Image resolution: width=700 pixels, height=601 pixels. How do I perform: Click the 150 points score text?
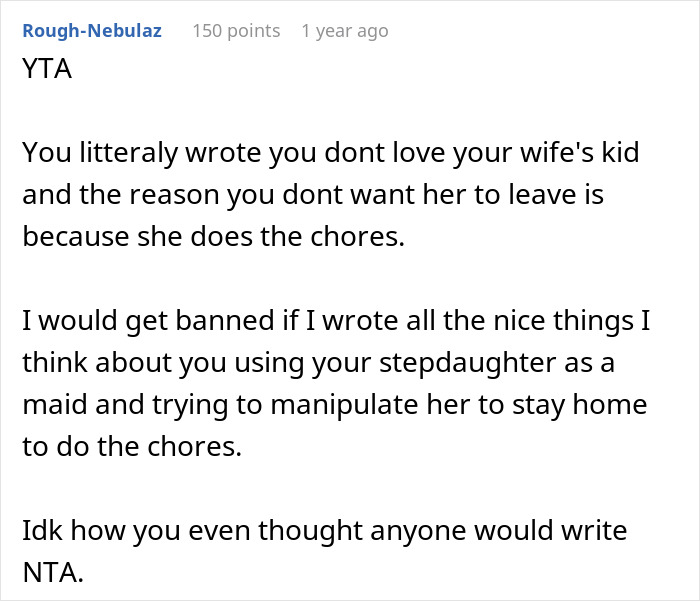pyautogui.click(x=235, y=31)
